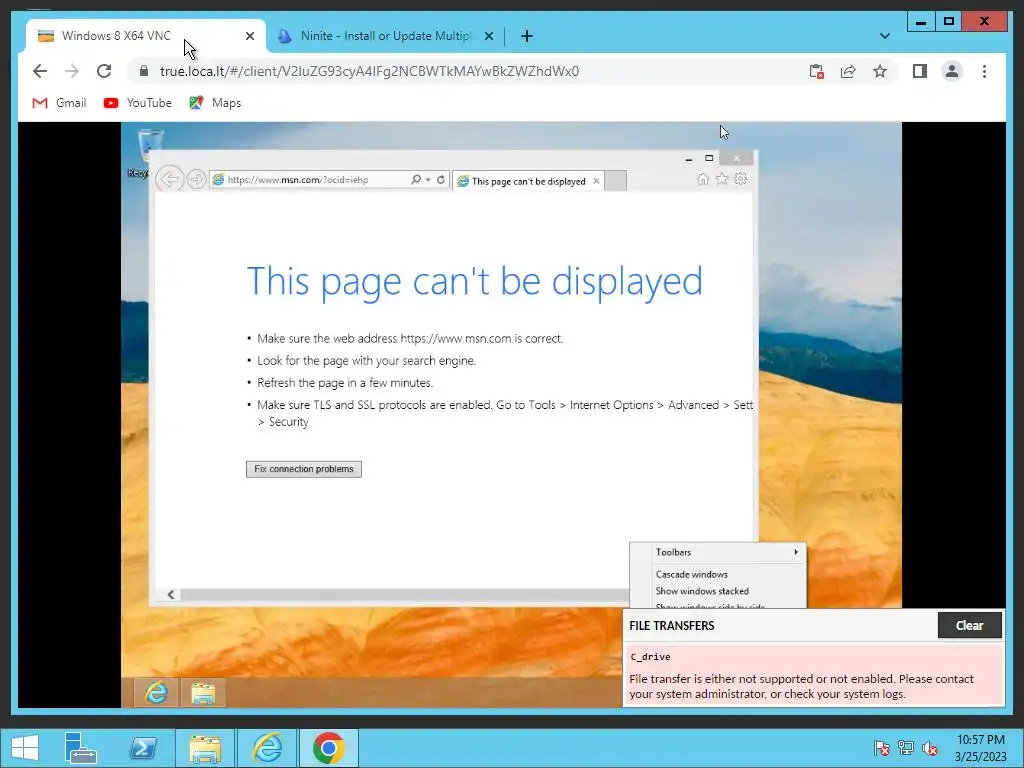Expand Toolbars submenu in context menu
This screenshot has width=1024, height=768.
(718, 552)
